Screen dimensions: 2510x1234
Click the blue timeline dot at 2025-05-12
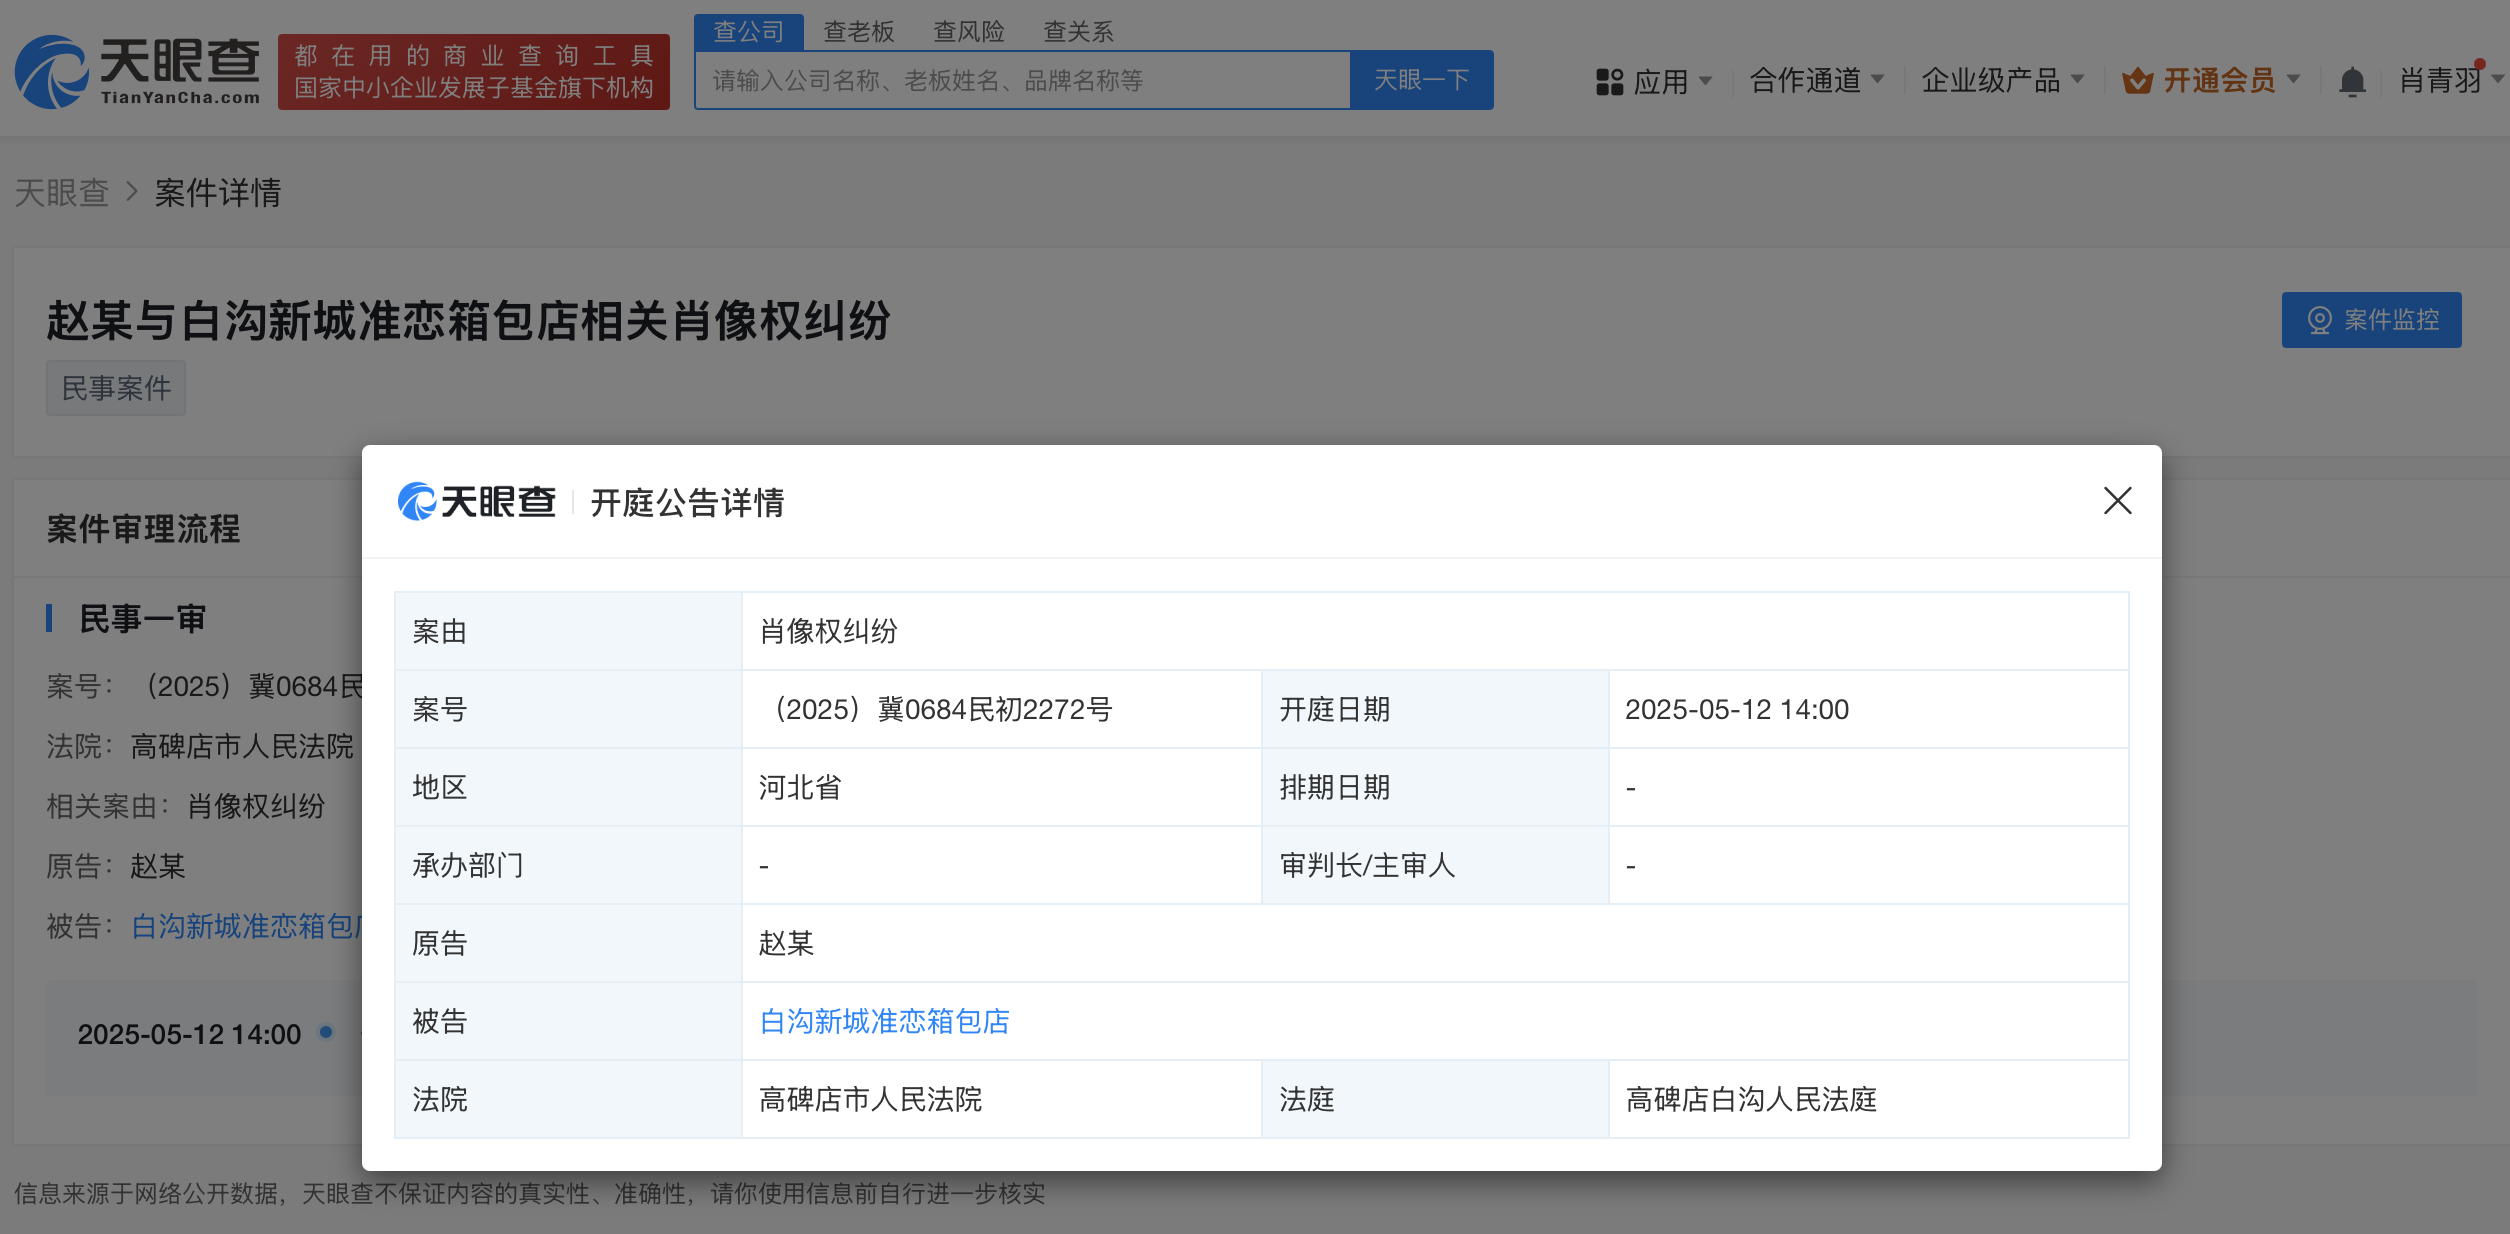click(326, 1032)
